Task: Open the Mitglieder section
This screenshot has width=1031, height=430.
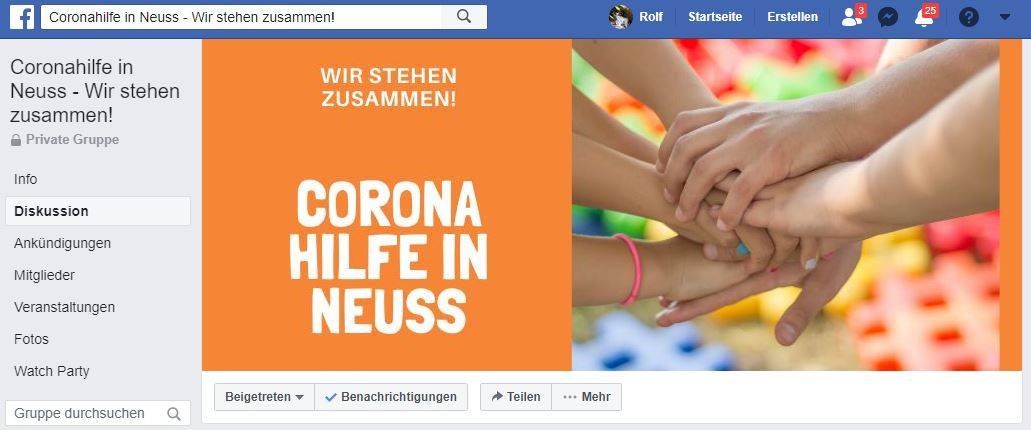Action: tap(44, 275)
